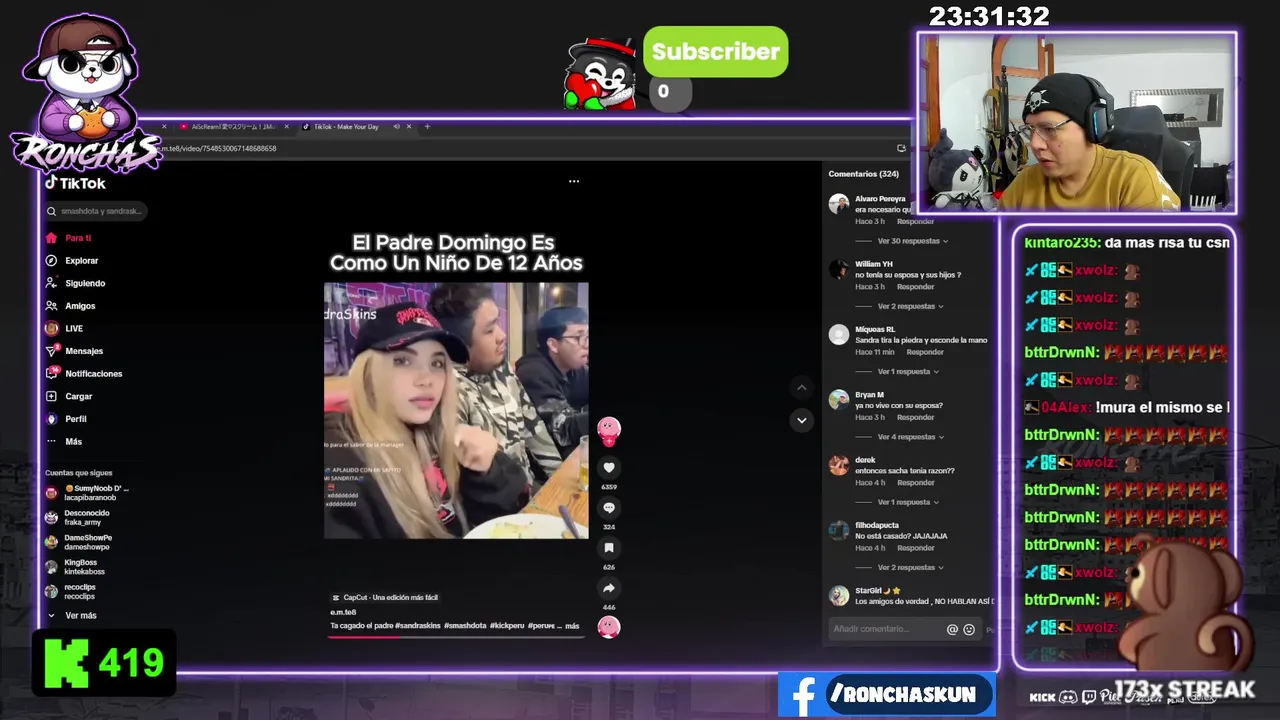Open the Cargar upload page
Screen dimensions: 1280x720
coord(69,396)
